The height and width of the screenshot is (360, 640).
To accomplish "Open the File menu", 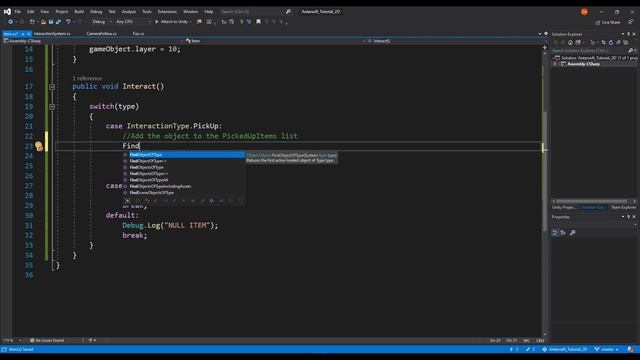I will [18, 11].
